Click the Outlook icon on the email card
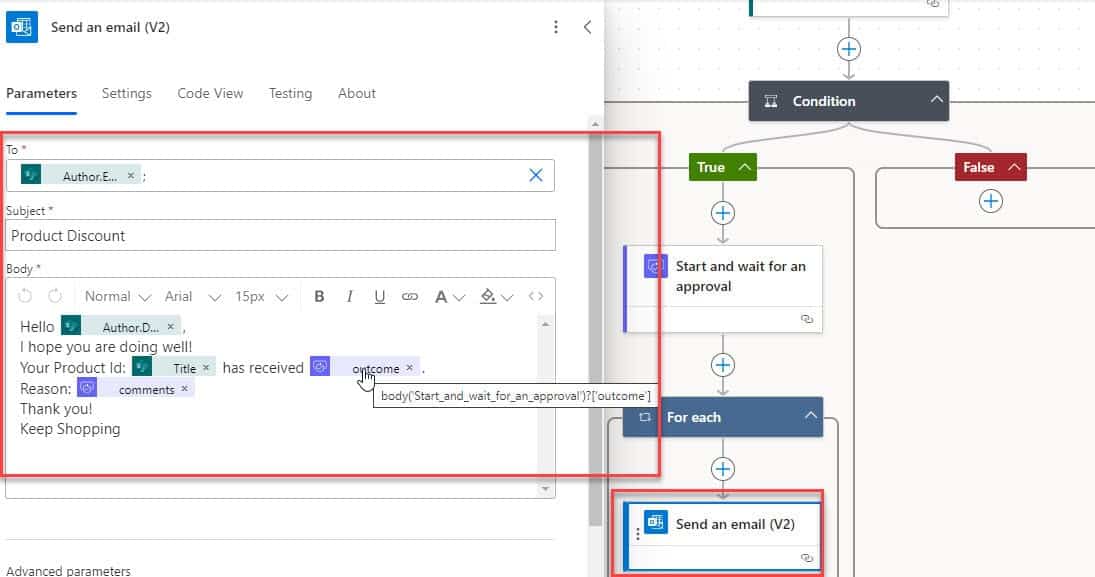Image resolution: width=1095 pixels, height=577 pixels. [x=655, y=522]
